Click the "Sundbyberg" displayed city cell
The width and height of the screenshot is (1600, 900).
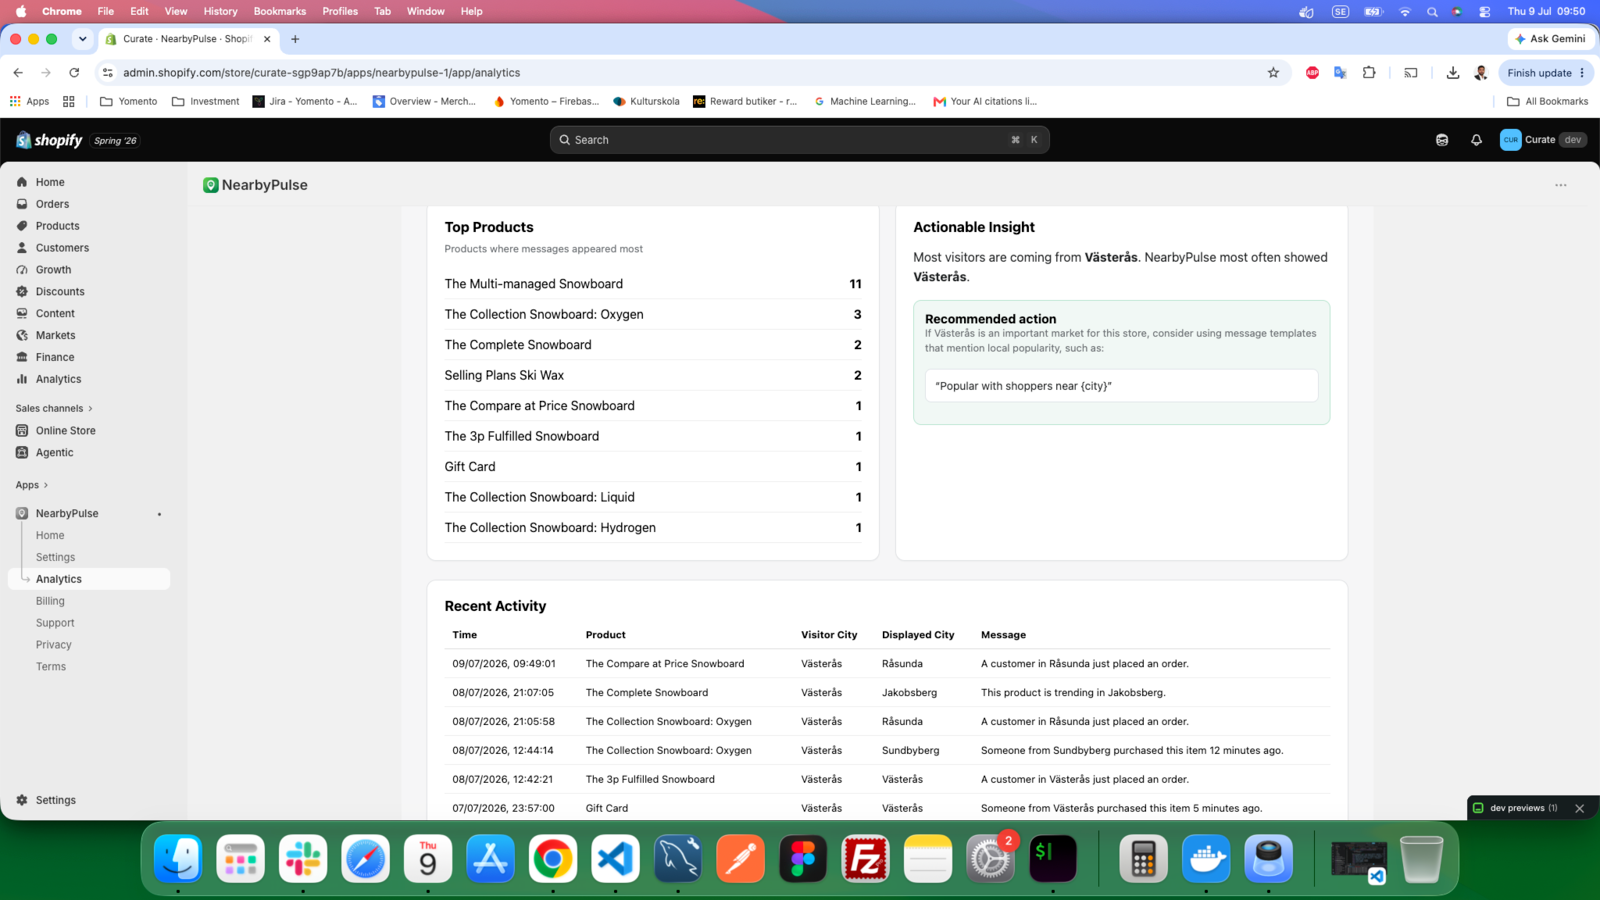pos(910,750)
